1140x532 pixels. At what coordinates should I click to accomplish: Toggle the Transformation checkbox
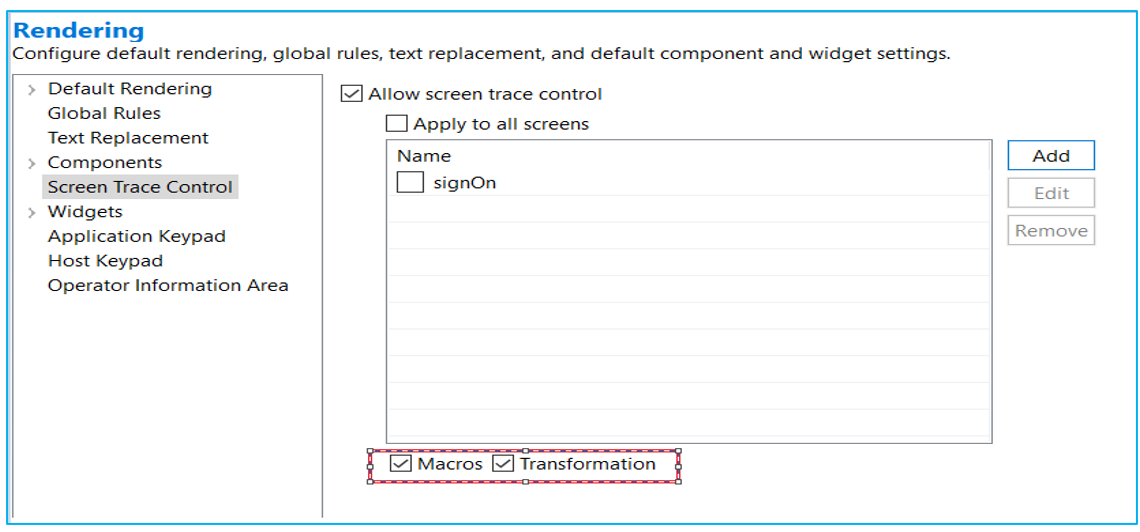(x=502, y=464)
